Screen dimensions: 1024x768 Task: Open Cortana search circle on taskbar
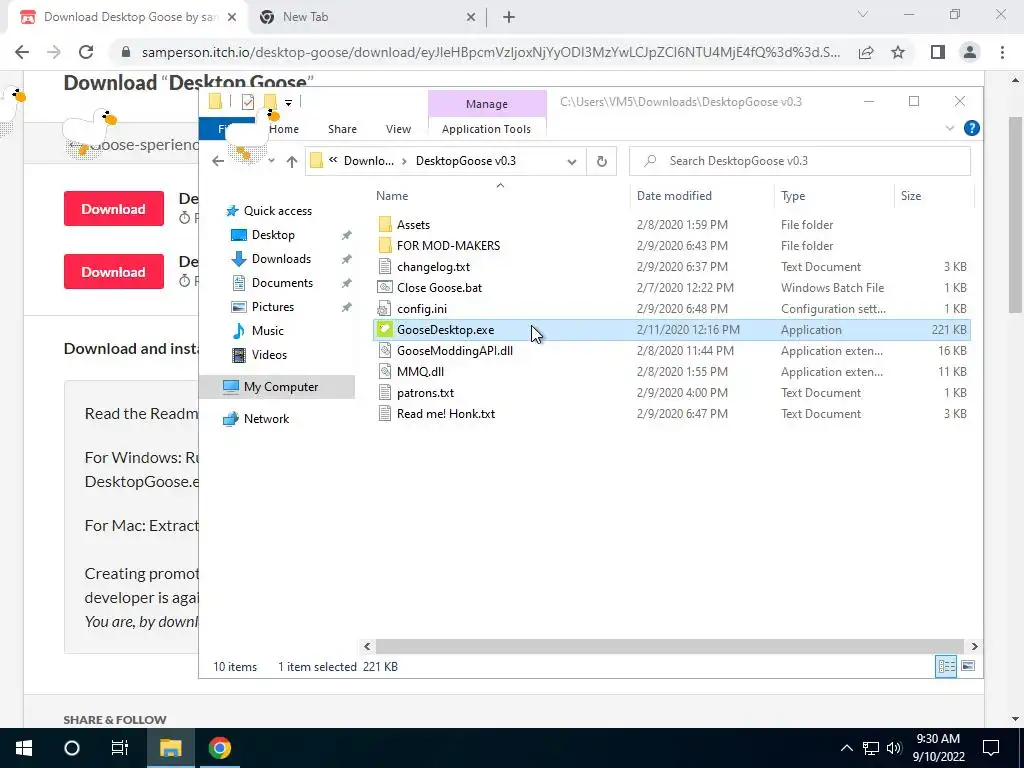point(72,748)
